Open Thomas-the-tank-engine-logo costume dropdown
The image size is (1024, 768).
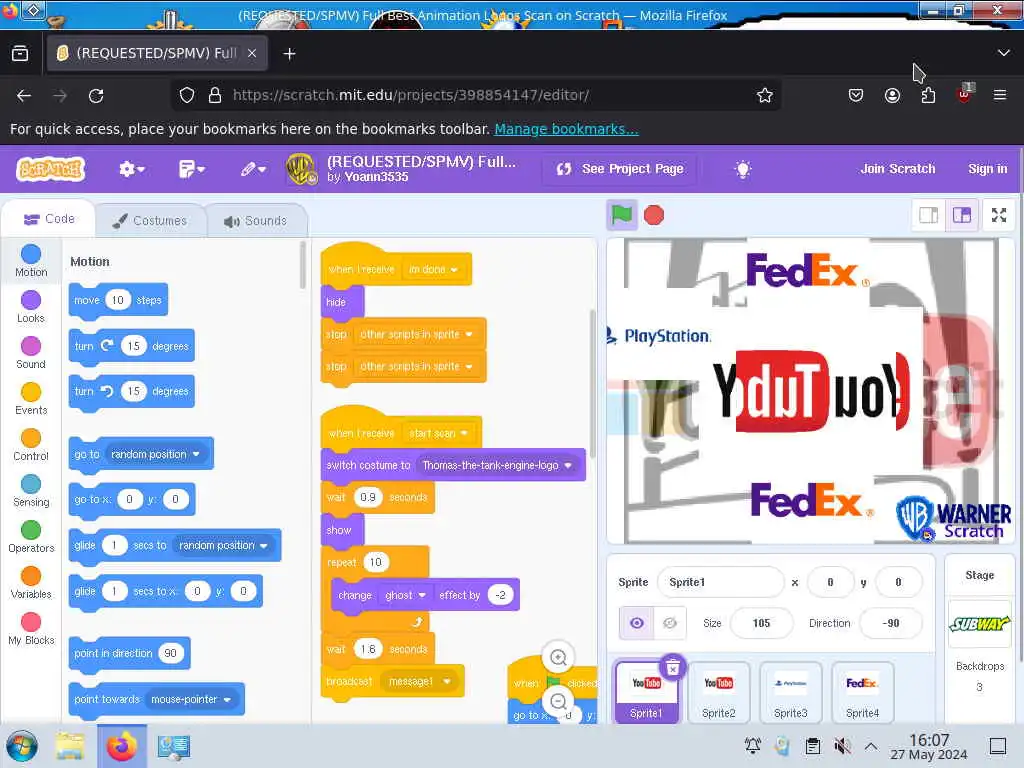click(497, 465)
